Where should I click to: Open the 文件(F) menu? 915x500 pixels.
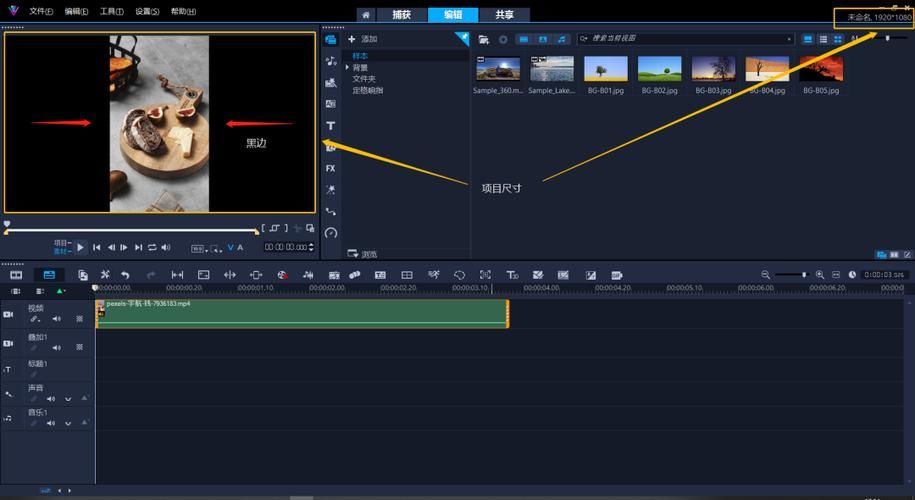(x=41, y=11)
